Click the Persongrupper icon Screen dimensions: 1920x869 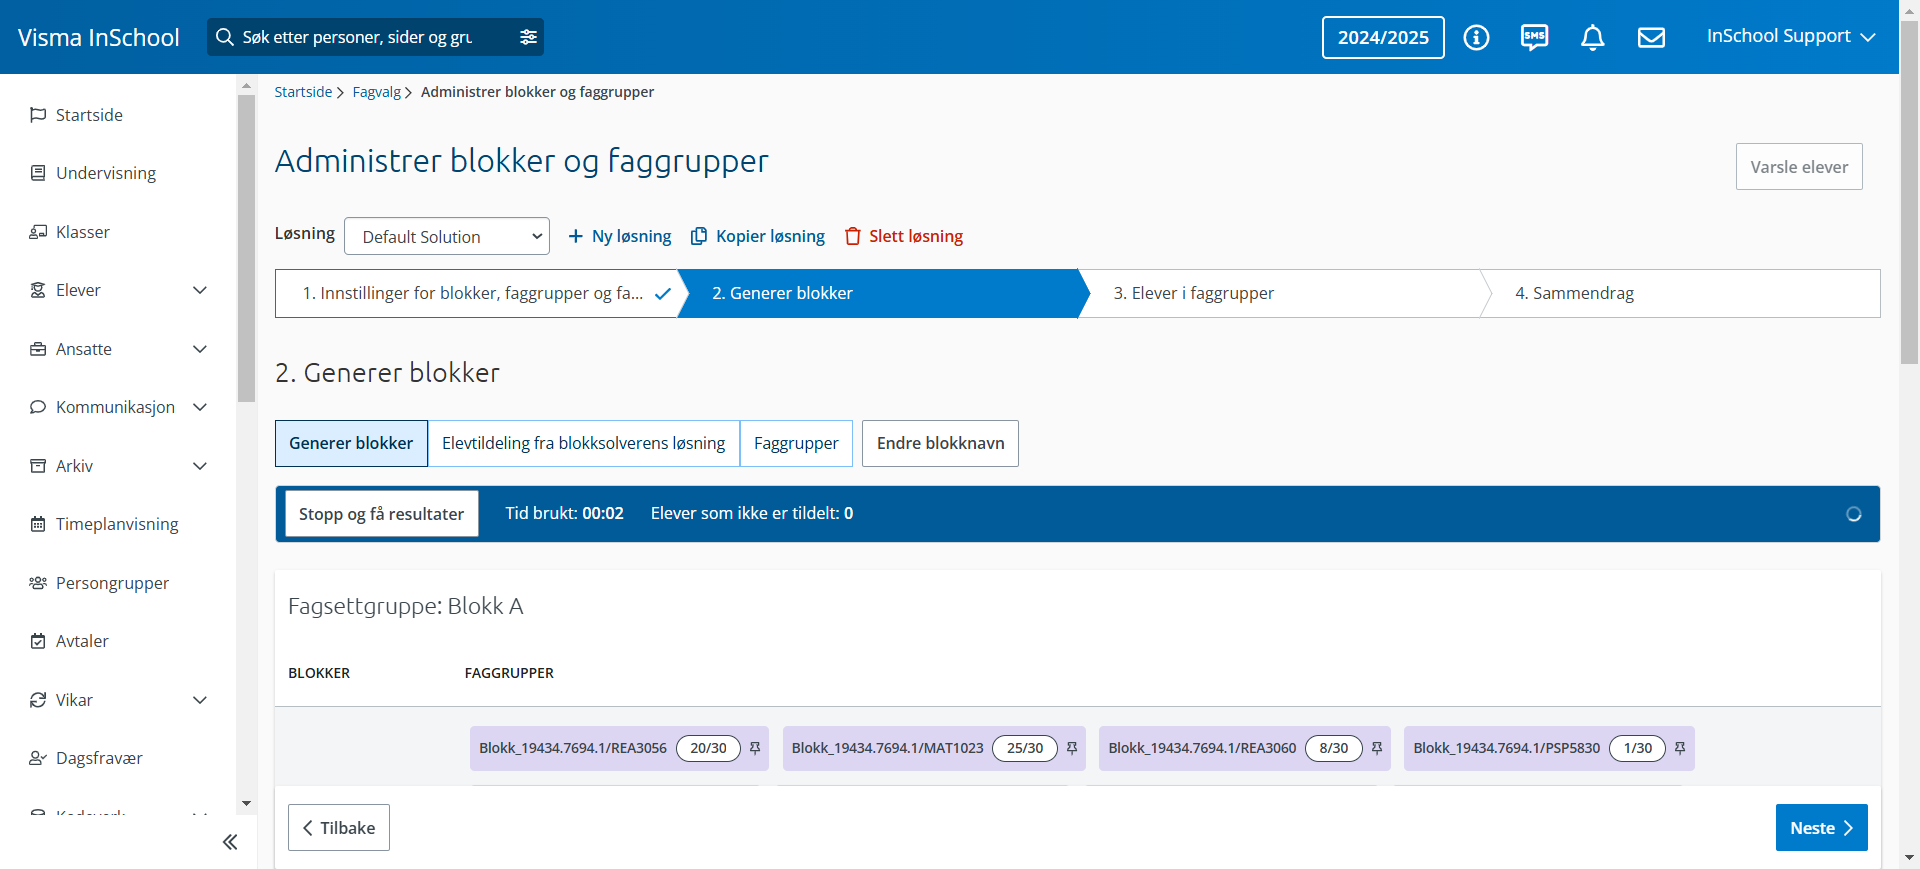(x=38, y=583)
